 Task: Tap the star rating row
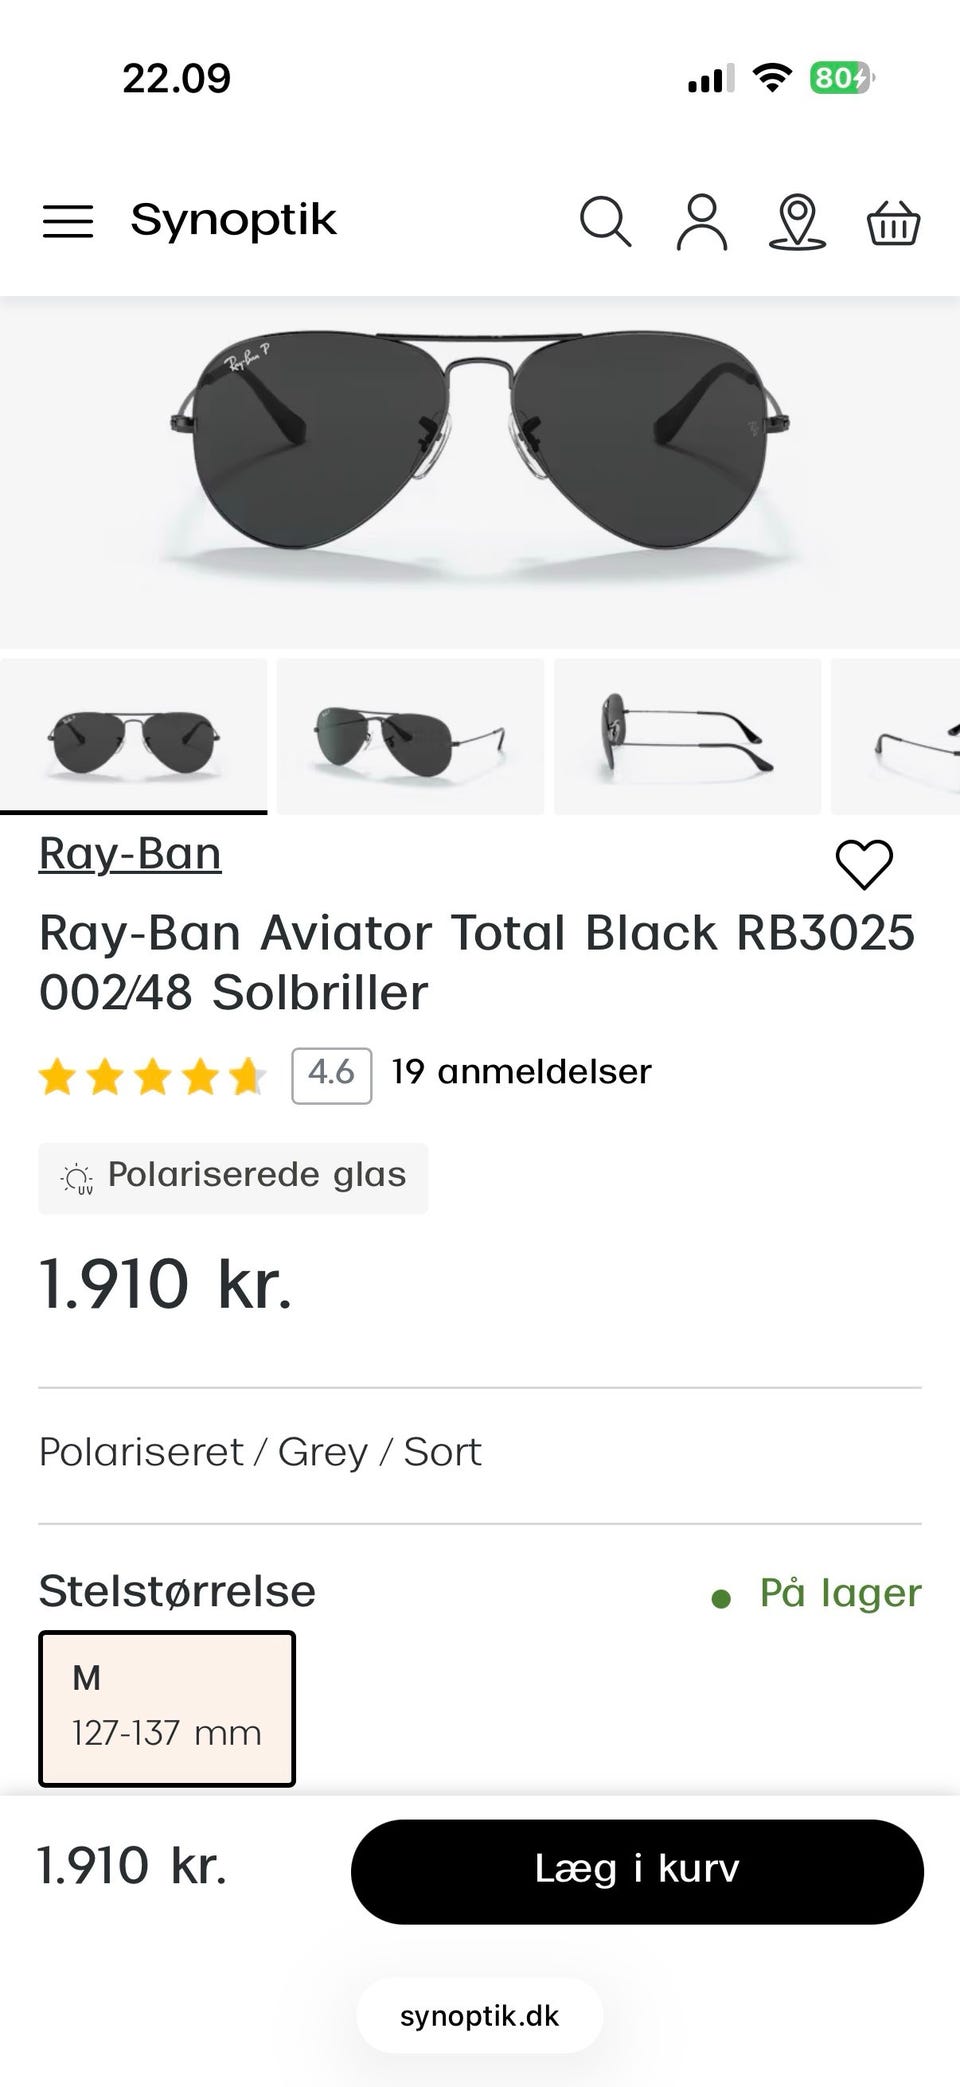tap(152, 1077)
